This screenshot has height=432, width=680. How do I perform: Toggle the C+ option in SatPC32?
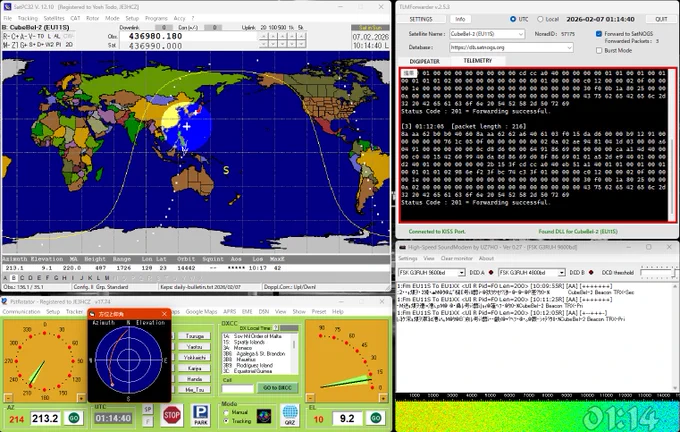click(15, 36)
